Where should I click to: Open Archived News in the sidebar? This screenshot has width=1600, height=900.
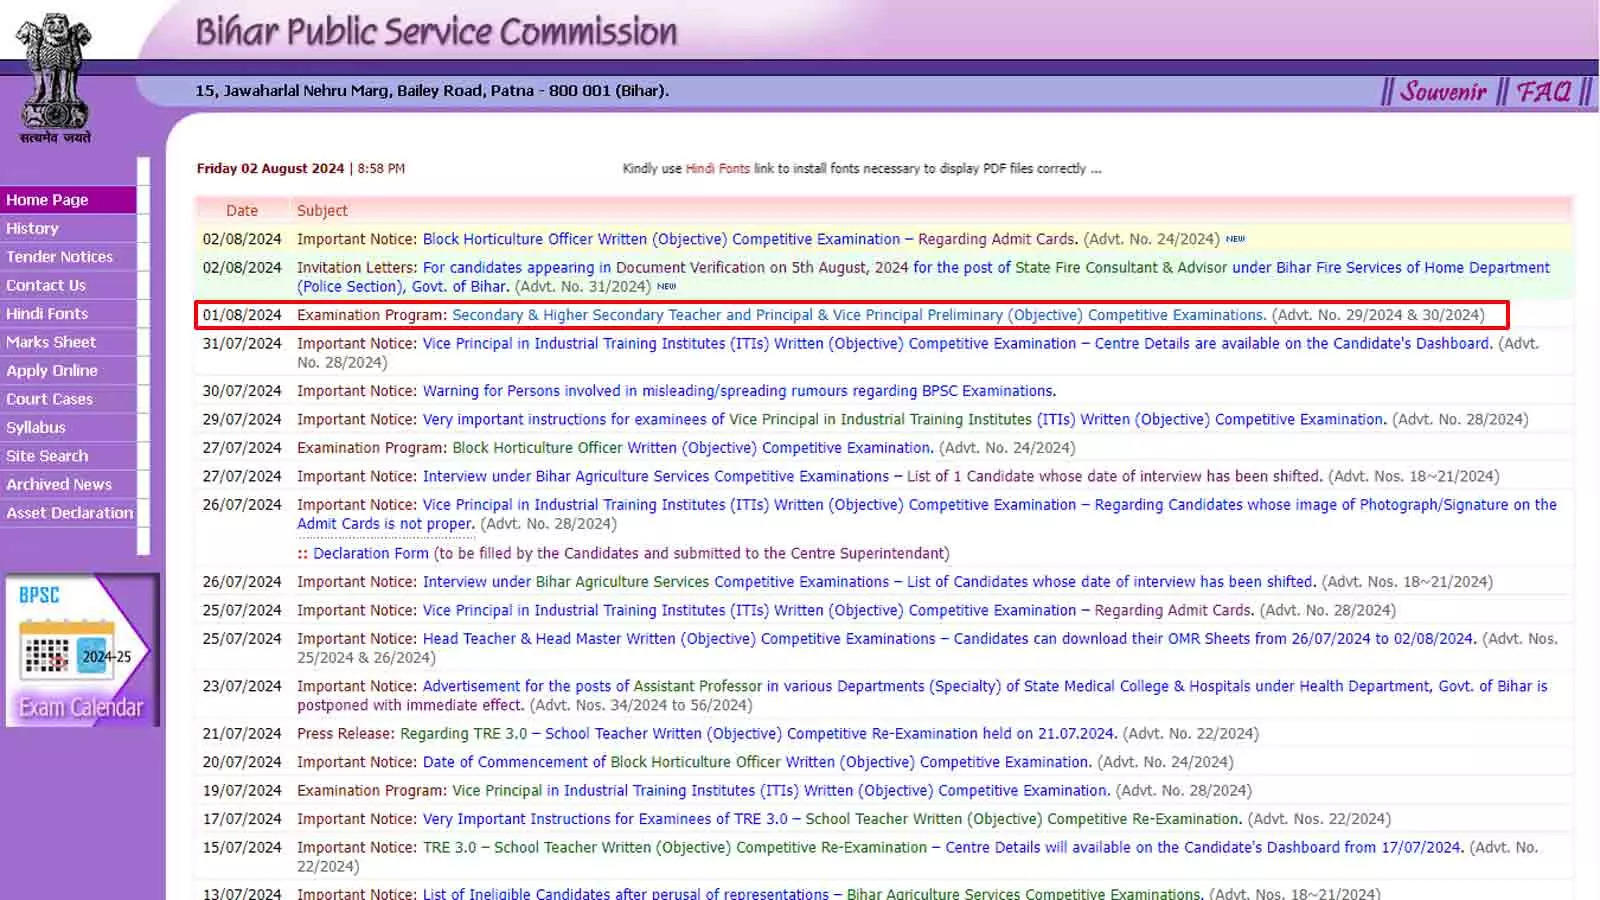click(x=68, y=484)
